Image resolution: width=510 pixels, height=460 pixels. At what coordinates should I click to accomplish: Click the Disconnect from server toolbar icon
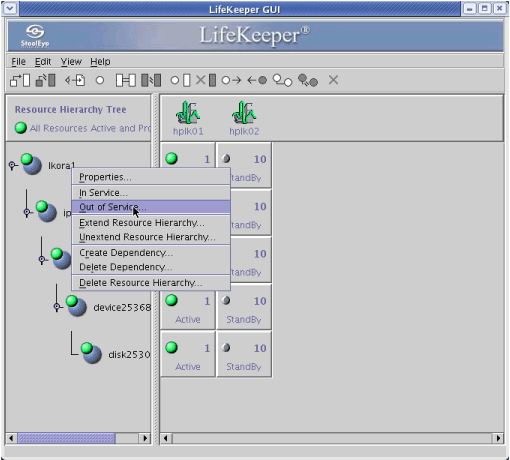pos(45,80)
